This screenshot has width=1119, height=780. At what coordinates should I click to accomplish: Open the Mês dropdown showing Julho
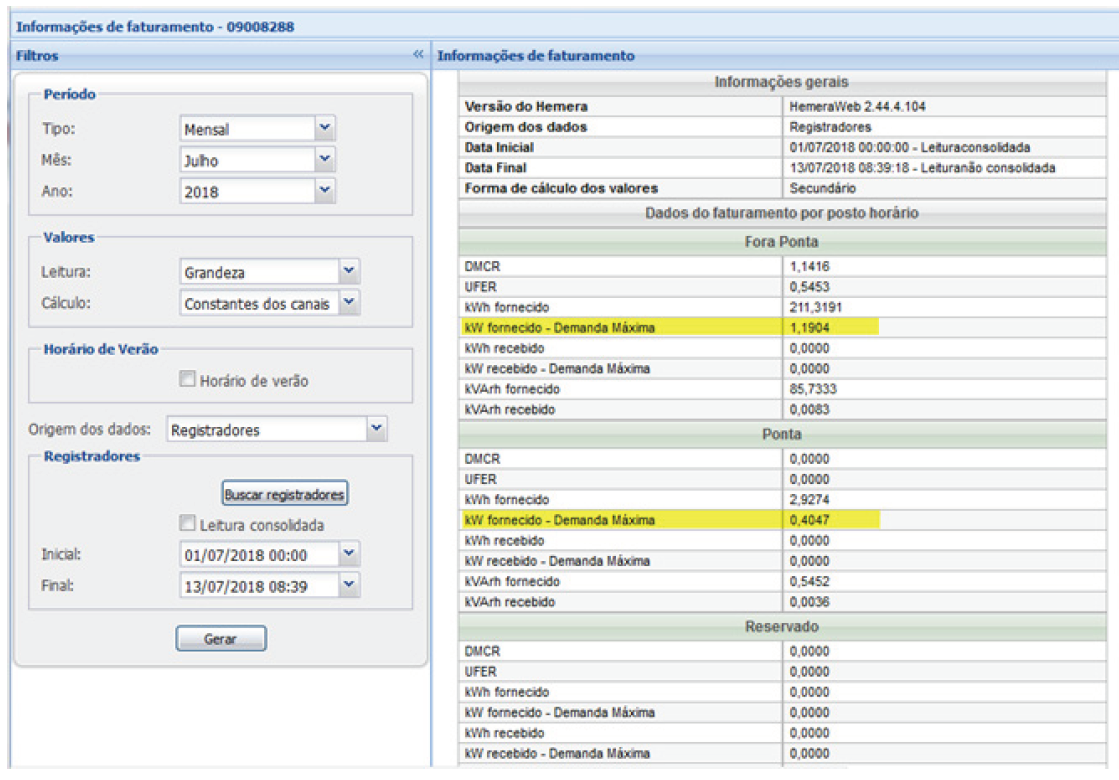coord(324,159)
